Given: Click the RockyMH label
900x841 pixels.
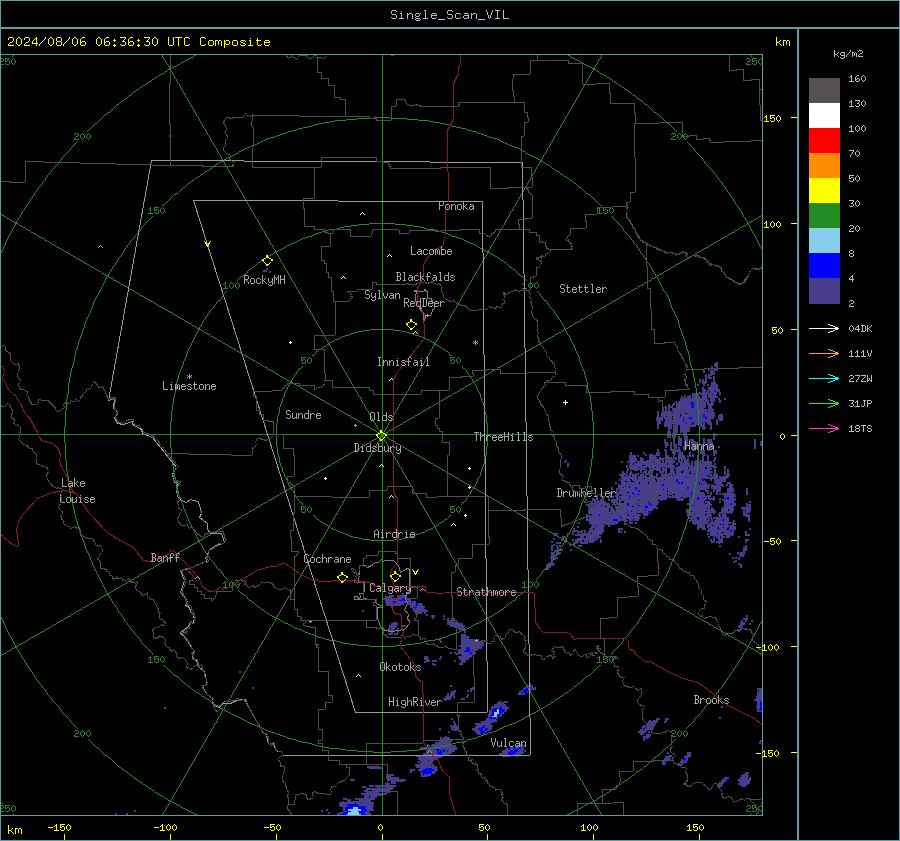Looking at the screenshot, I should pos(264,280).
